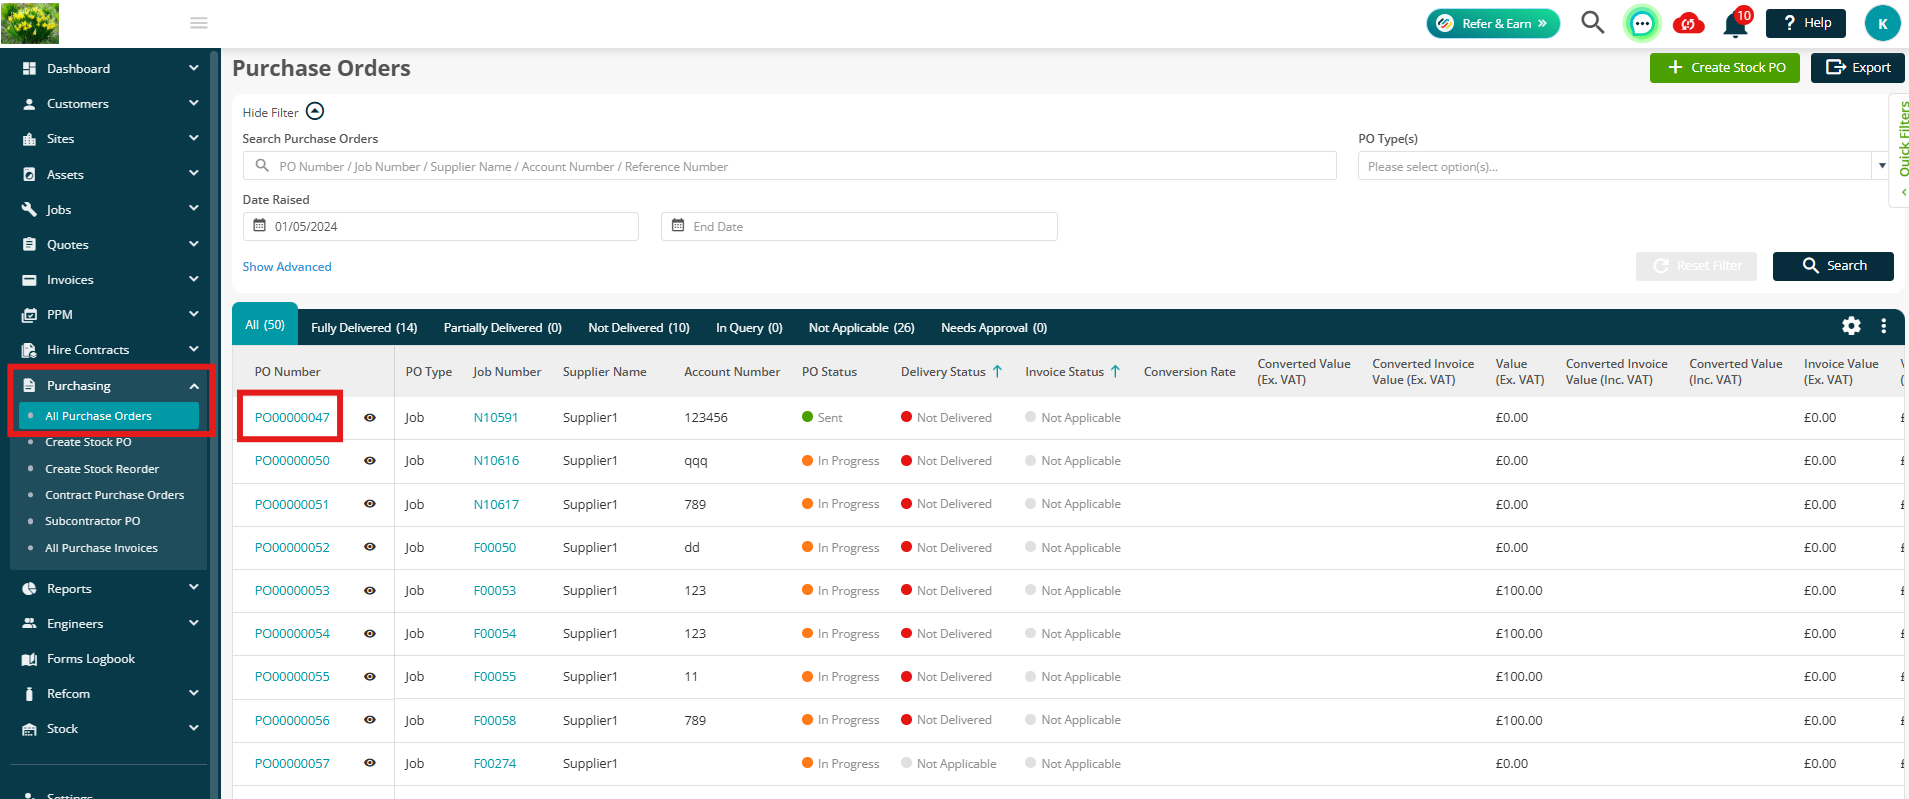Preview PO00000052 with eye icon
The height and width of the screenshot is (799, 1909).
370,547
